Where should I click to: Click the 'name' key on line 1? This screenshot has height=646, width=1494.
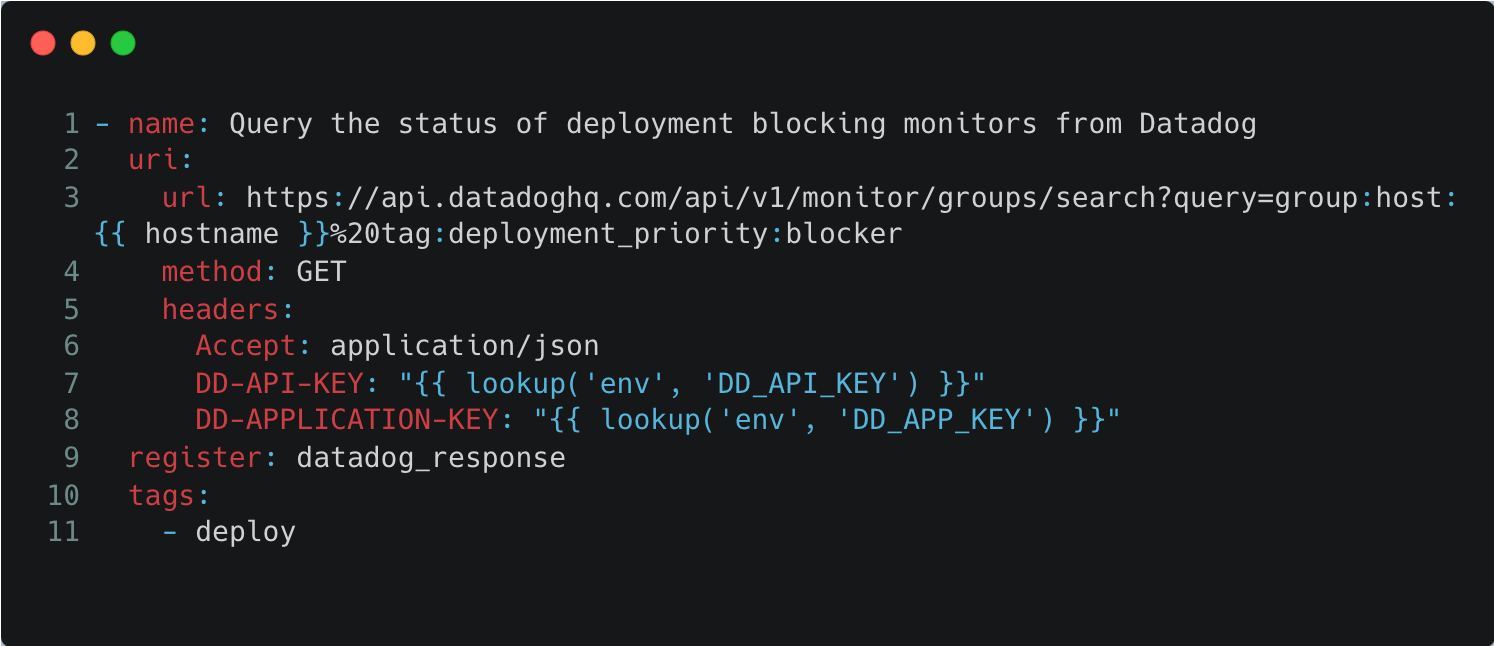tap(162, 124)
